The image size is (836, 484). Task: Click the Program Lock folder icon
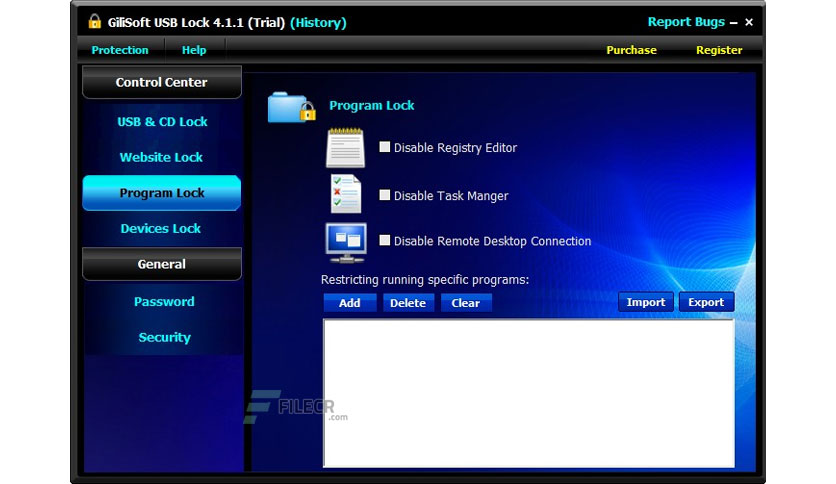click(291, 108)
